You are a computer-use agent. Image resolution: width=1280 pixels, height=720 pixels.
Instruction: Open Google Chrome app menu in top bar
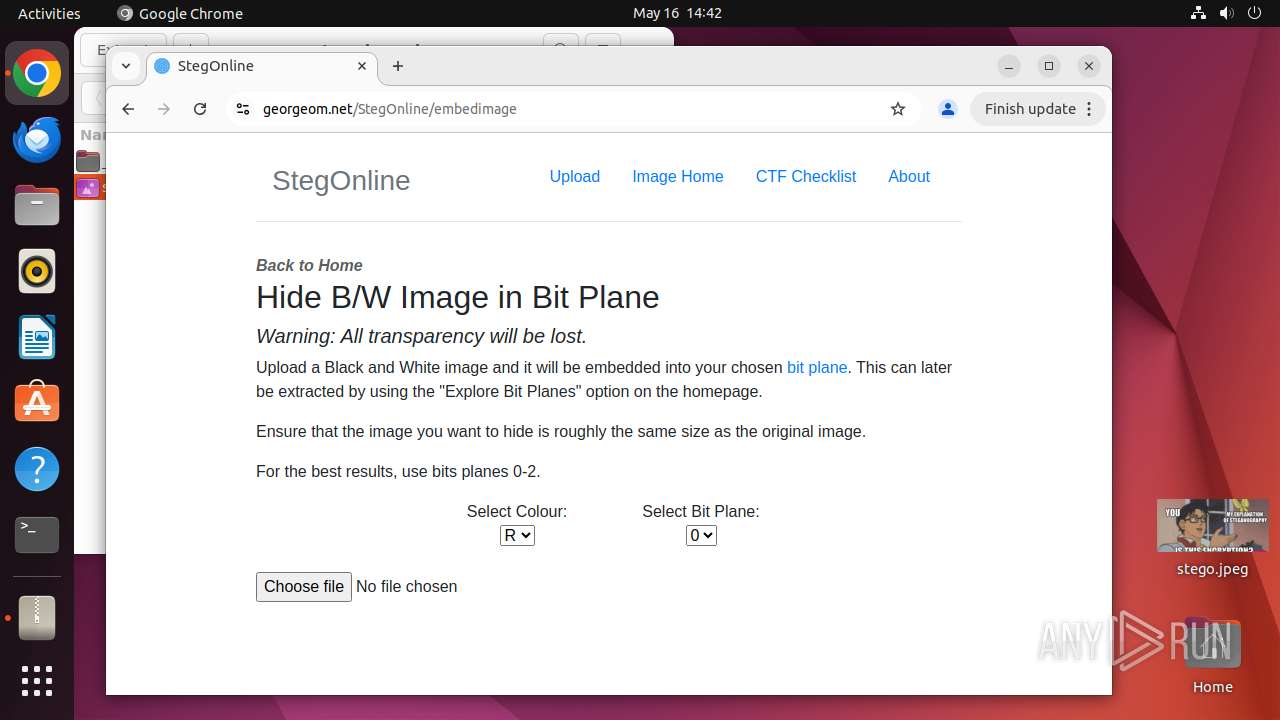click(x=180, y=13)
